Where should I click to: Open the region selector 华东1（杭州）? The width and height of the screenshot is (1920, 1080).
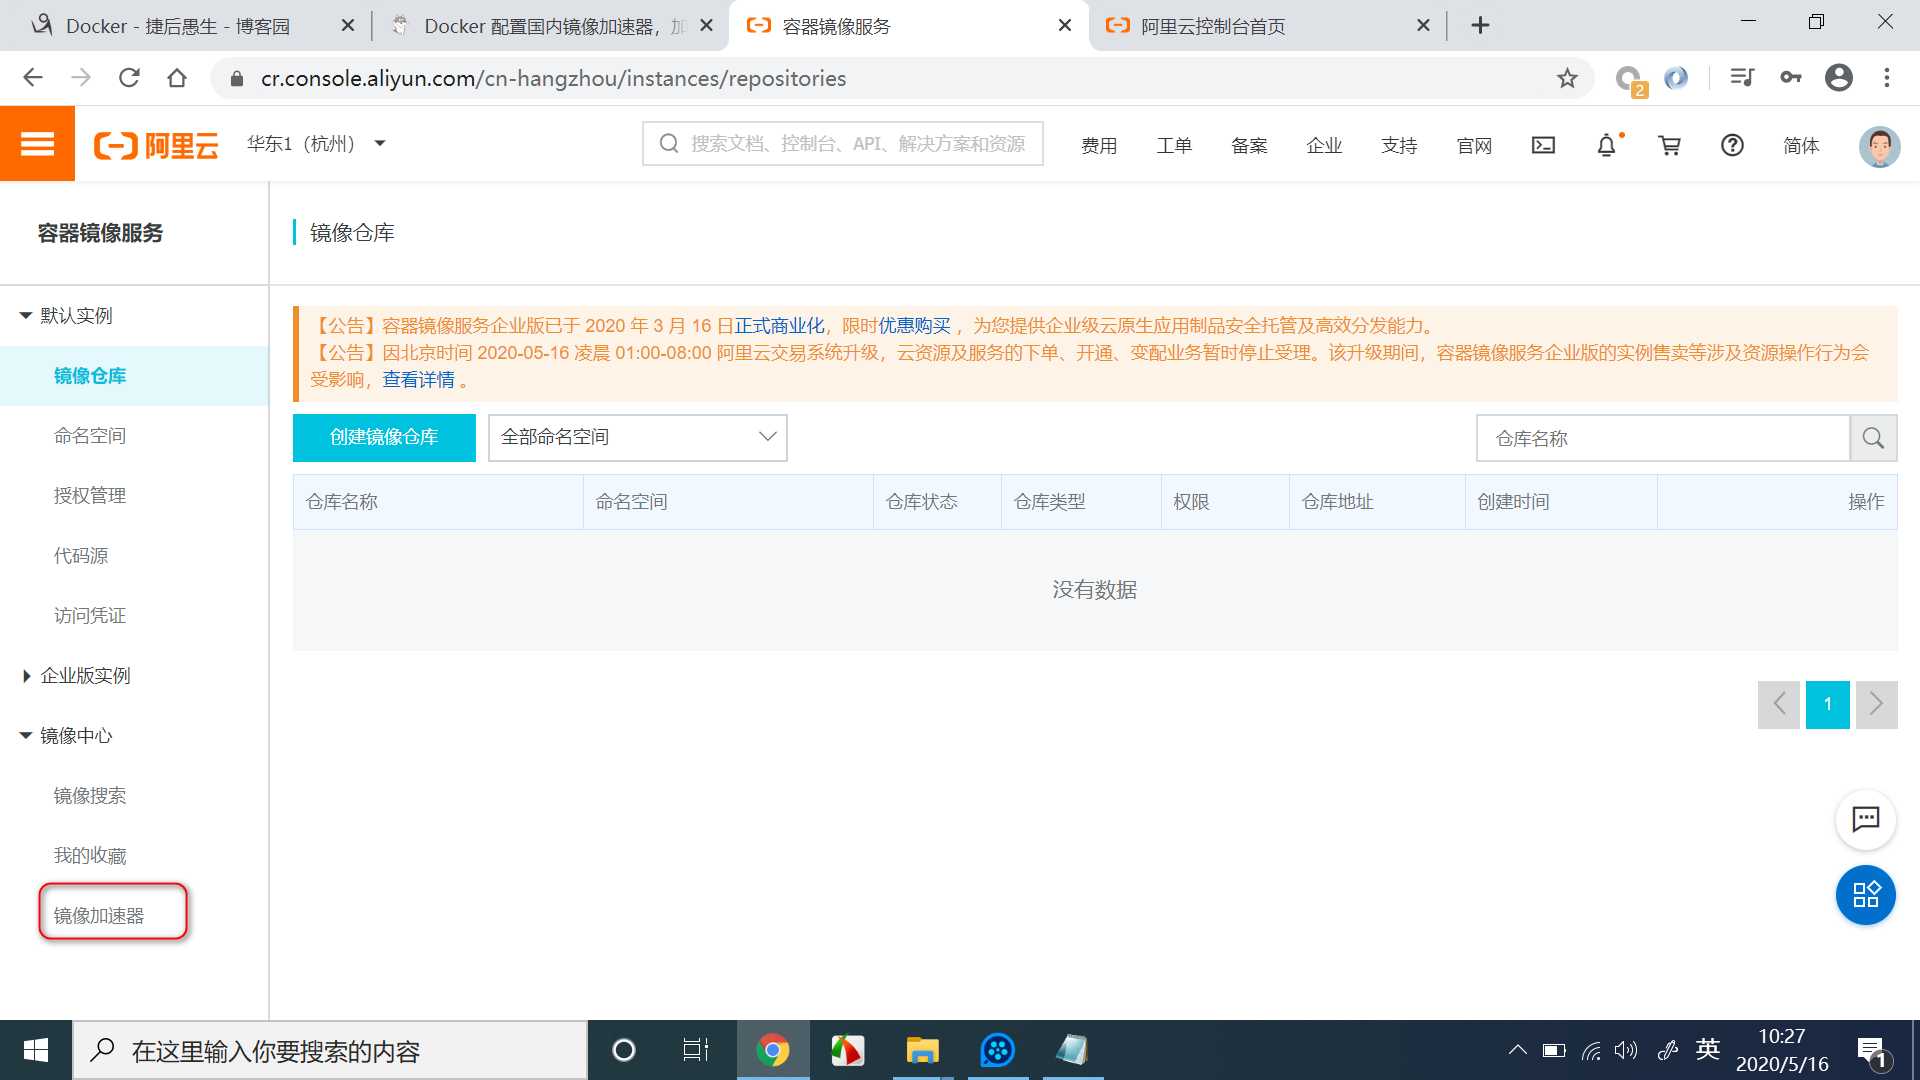[x=316, y=144]
